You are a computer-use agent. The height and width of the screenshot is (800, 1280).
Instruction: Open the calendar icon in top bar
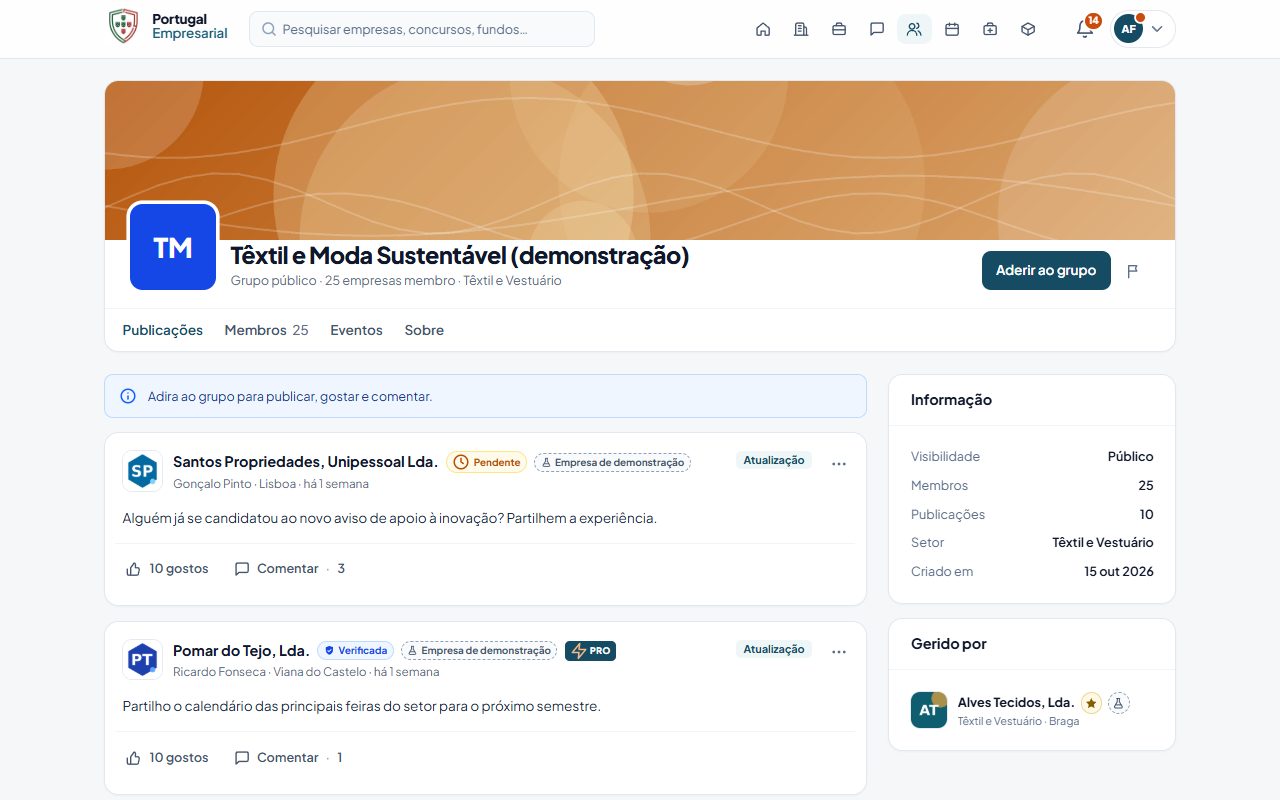coord(952,29)
